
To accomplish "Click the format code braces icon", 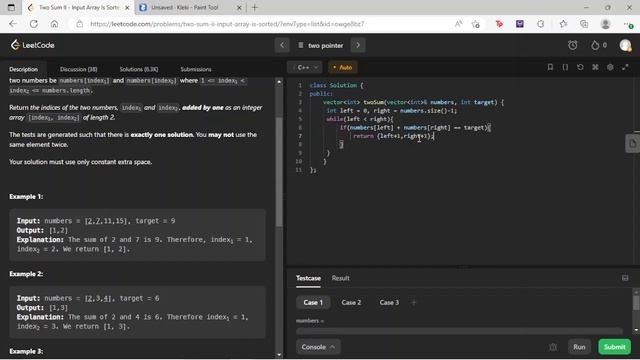I will 565,67.
